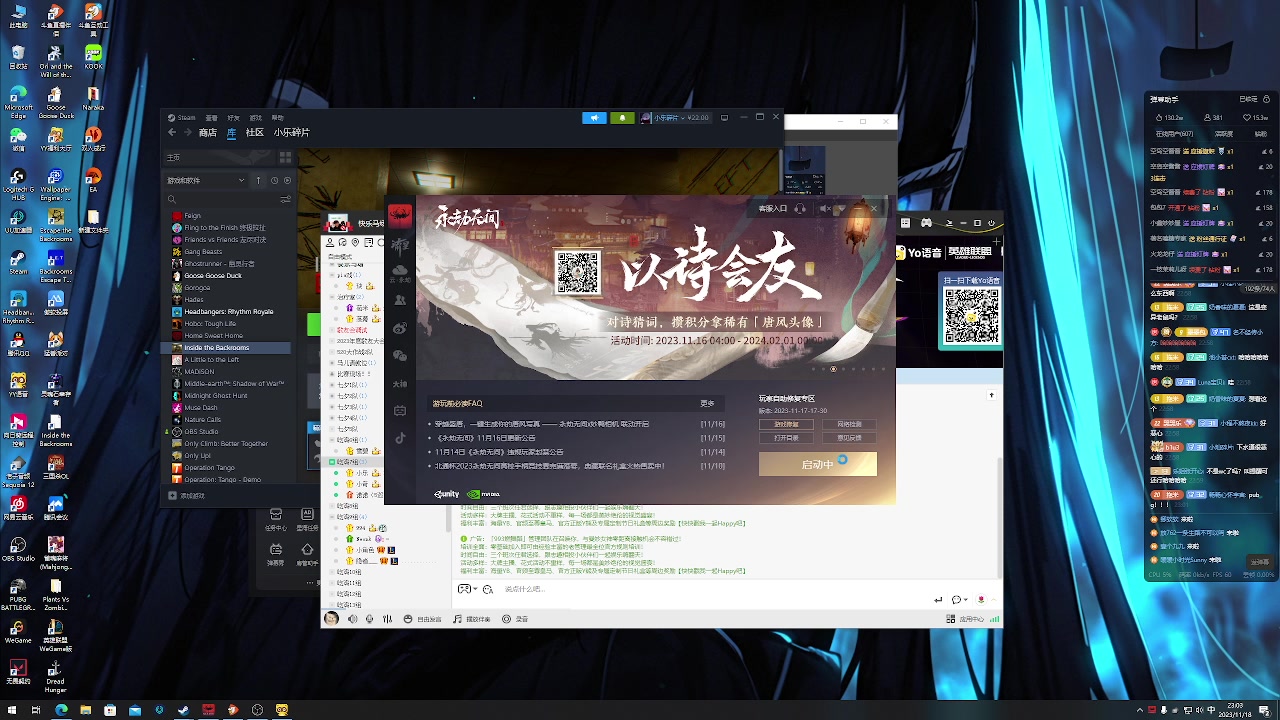The height and width of the screenshot is (720, 1280).
Task: Open Microsoft Edge desktop shortcut
Action: coord(18,101)
